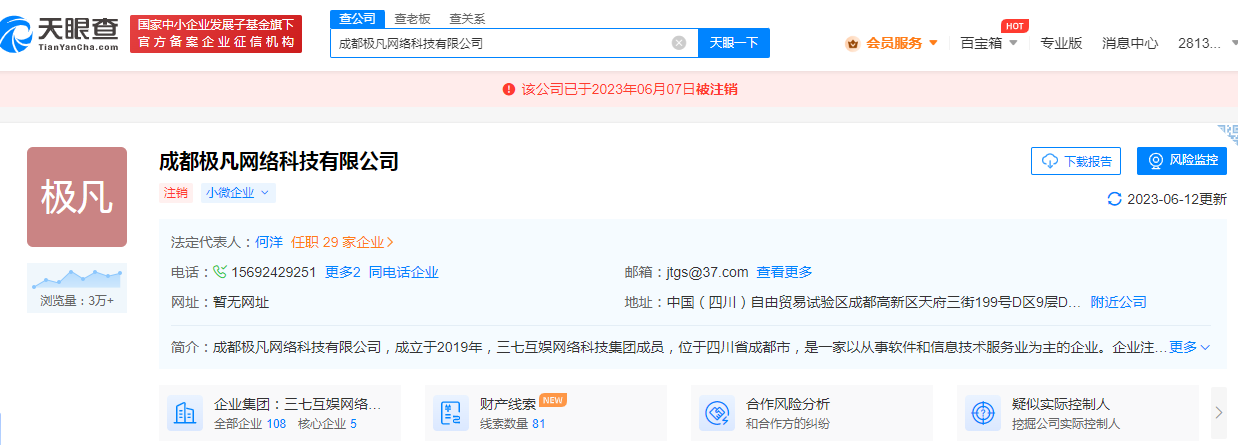Screen dimensions: 1238x445
Task: Click the 企业集团 building icon
Action: [x=185, y=413]
